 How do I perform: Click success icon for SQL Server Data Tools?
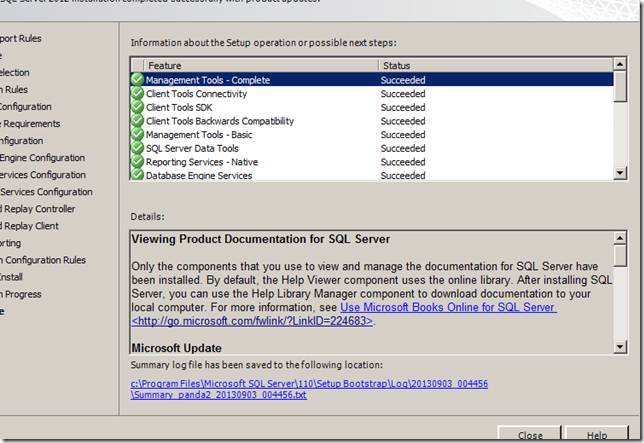point(137,148)
